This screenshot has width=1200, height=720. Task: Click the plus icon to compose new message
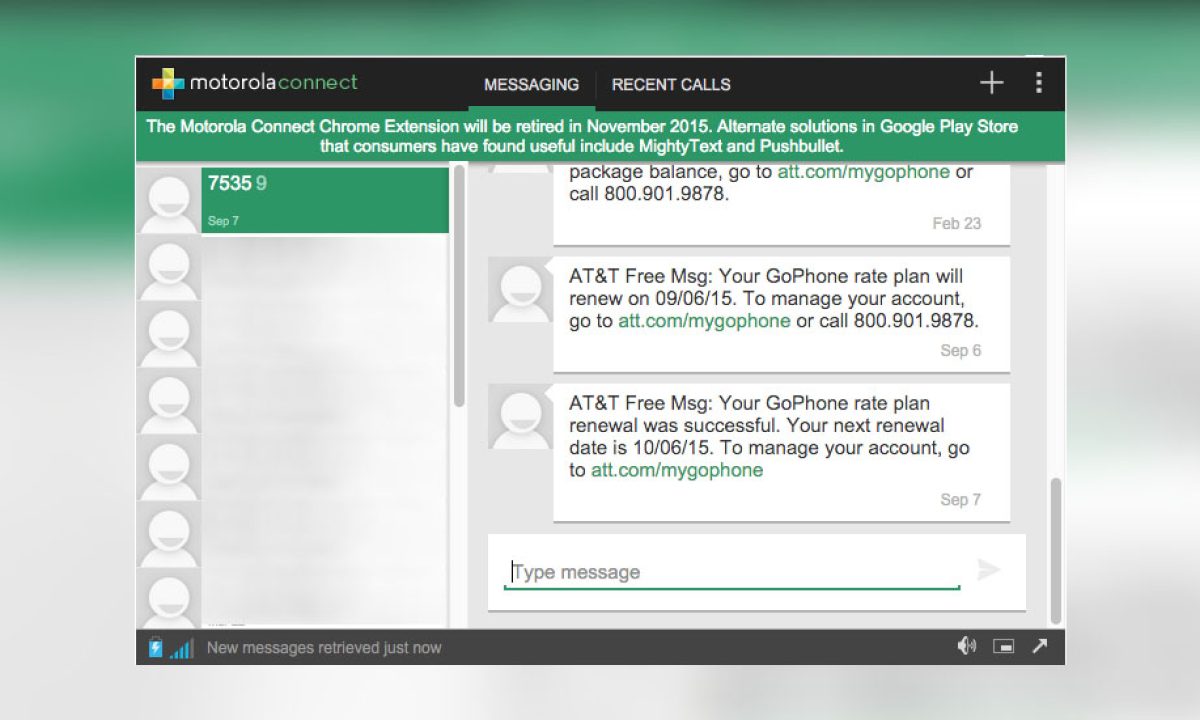pyautogui.click(x=991, y=83)
